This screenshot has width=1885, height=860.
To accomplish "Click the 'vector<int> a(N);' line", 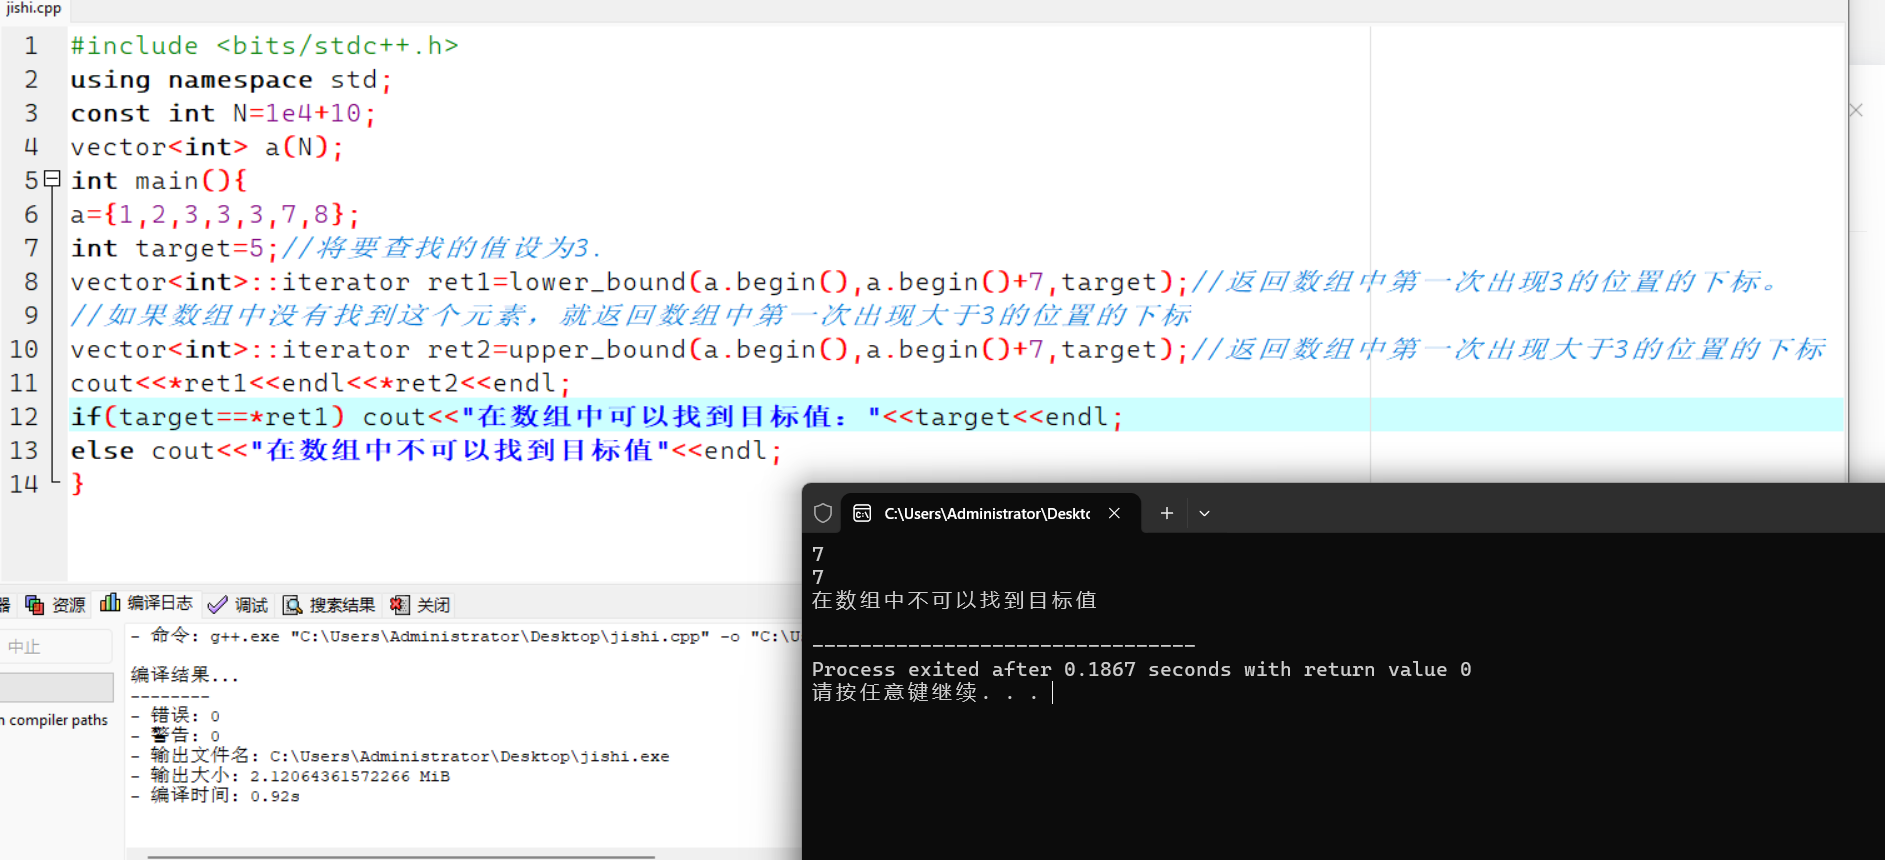I will pos(207,147).
